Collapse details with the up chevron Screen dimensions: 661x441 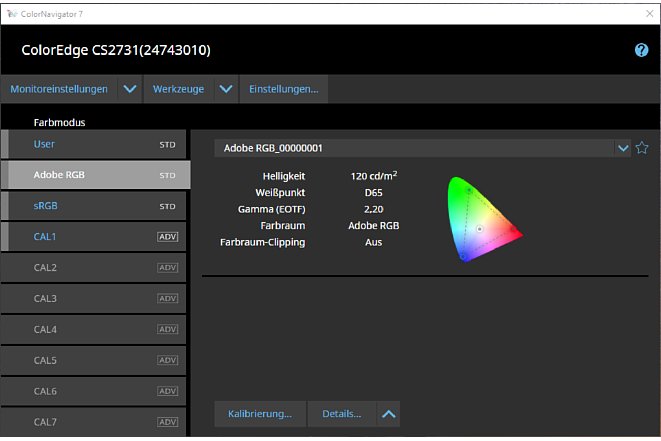tap(389, 414)
